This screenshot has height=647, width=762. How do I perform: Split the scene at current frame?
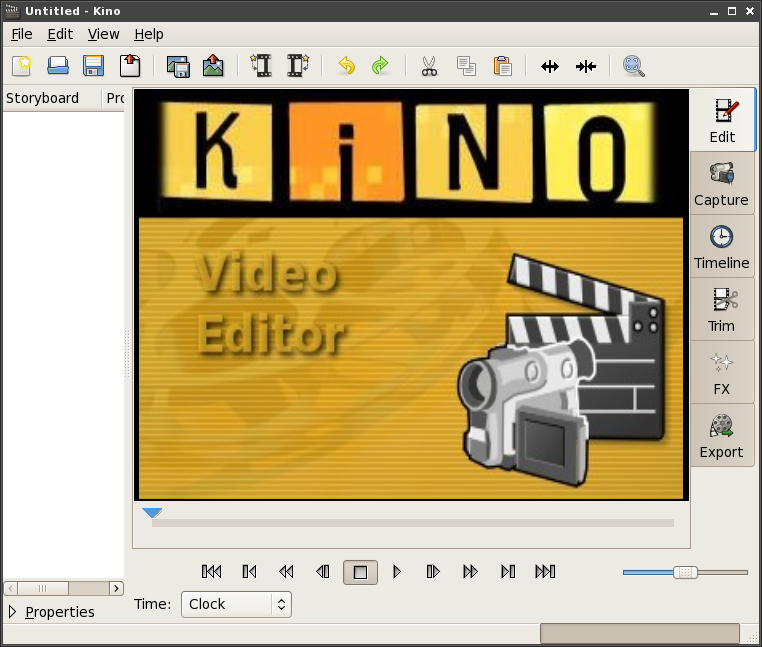coord(550,67)
